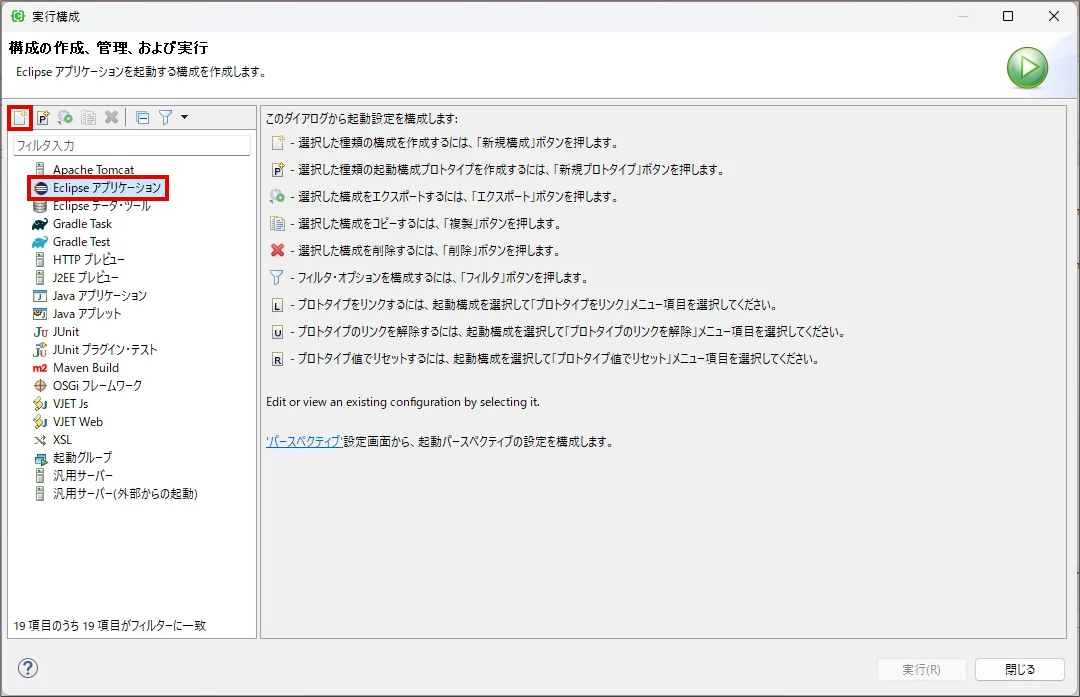1080x697 pixels.
Task: Click the Duplicate configuration toolbar icon
Action: 88,117
